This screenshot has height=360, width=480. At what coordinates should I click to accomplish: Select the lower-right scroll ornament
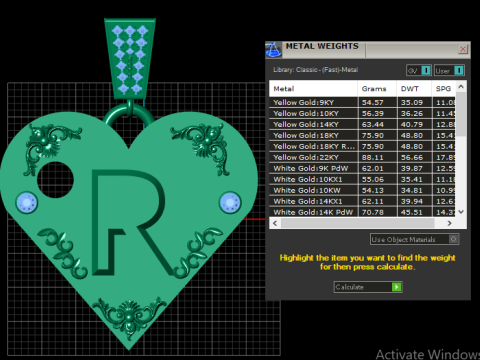click(x=197, y=252)
